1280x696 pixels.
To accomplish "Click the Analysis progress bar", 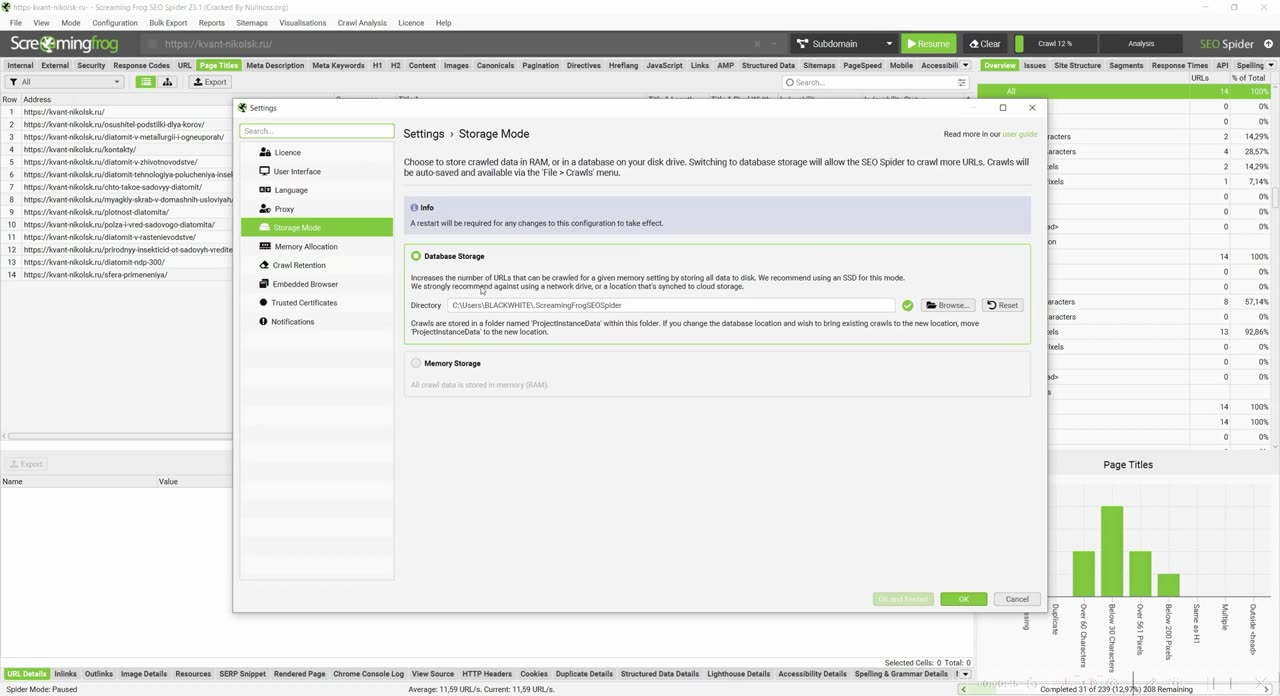I will 1141,44.
